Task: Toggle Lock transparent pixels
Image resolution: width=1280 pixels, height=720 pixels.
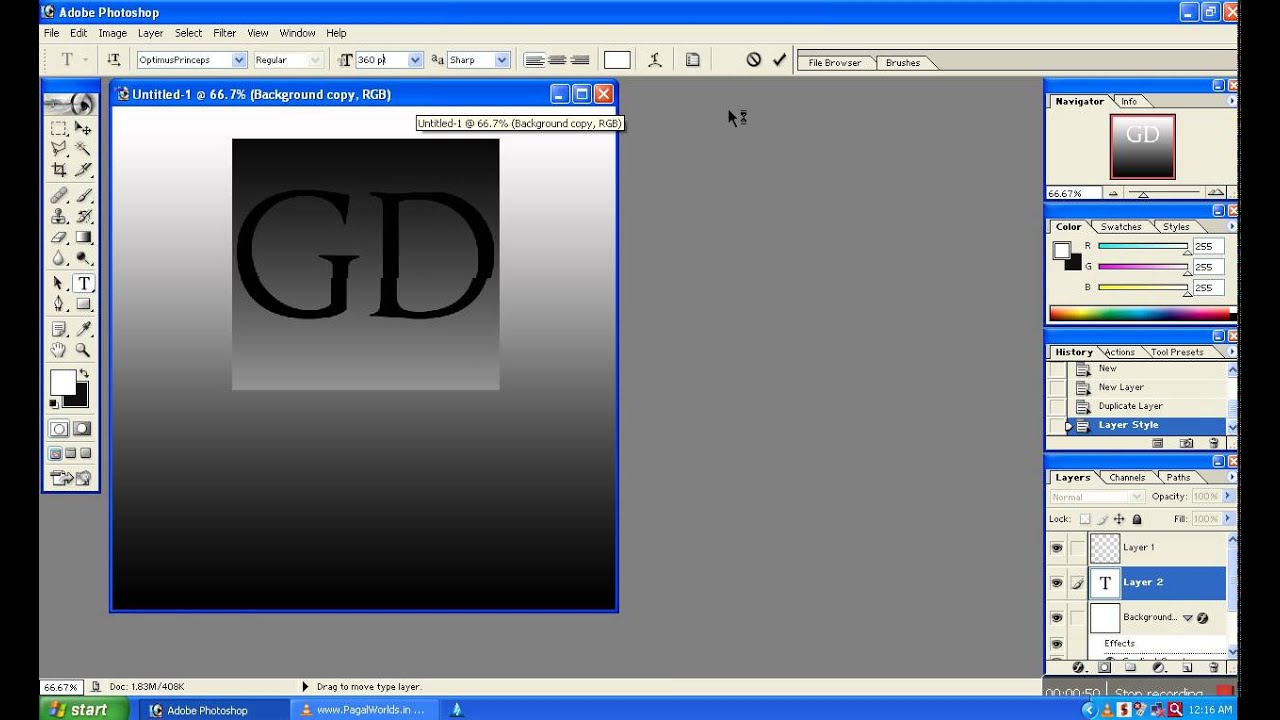Action: pos(1085,519)
